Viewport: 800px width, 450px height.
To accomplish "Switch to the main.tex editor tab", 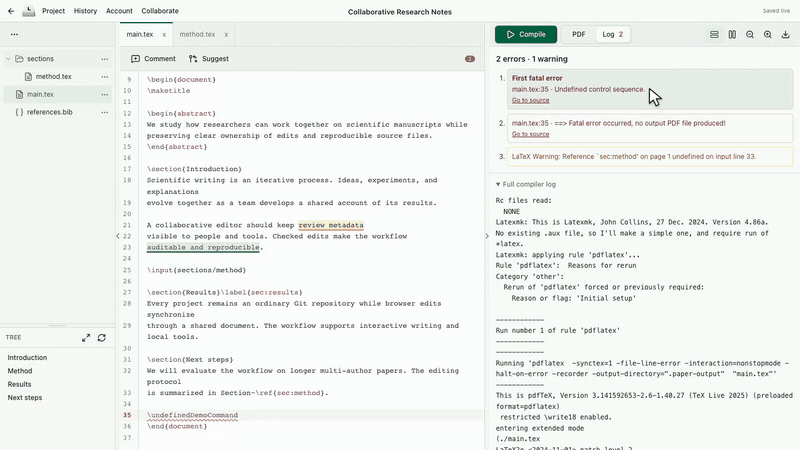I will click(x=140, y=34).
